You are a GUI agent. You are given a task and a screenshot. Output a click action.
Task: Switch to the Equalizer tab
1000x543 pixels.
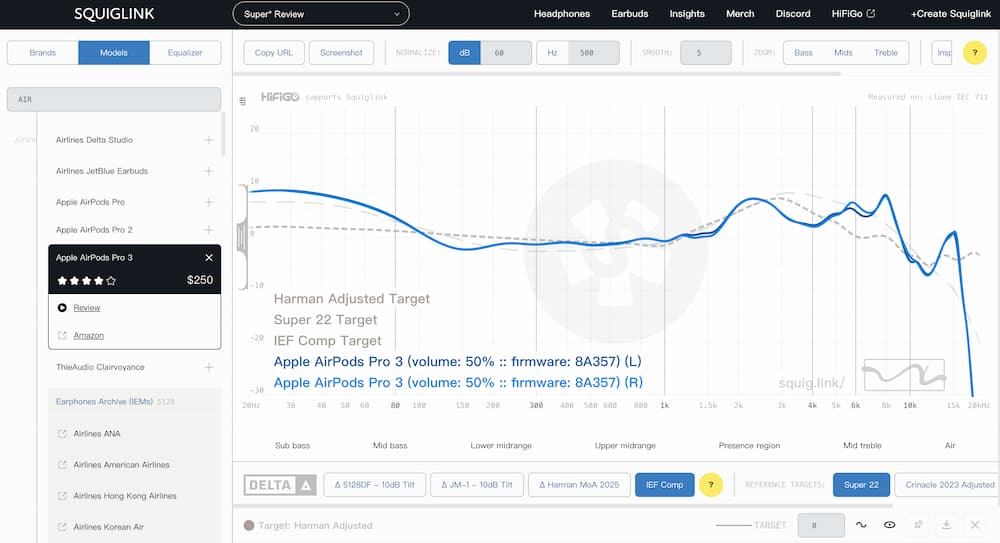[185, 53]
